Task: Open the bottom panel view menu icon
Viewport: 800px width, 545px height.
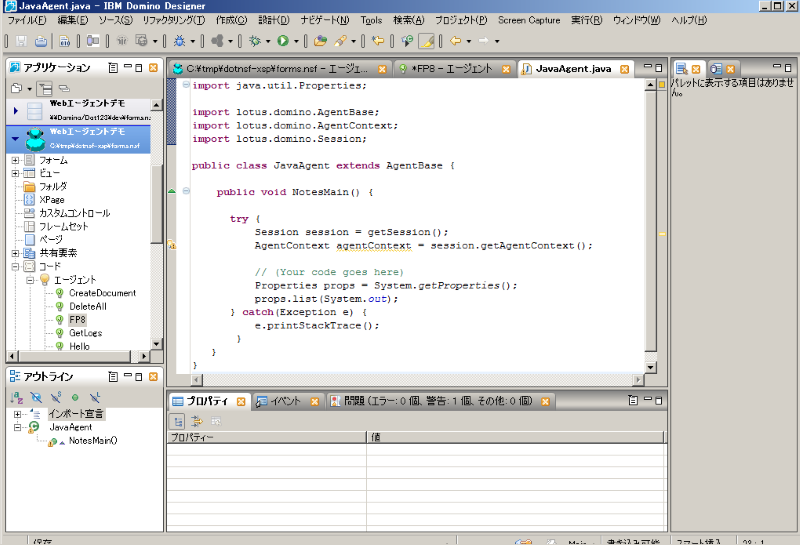Action: [633, 401]
